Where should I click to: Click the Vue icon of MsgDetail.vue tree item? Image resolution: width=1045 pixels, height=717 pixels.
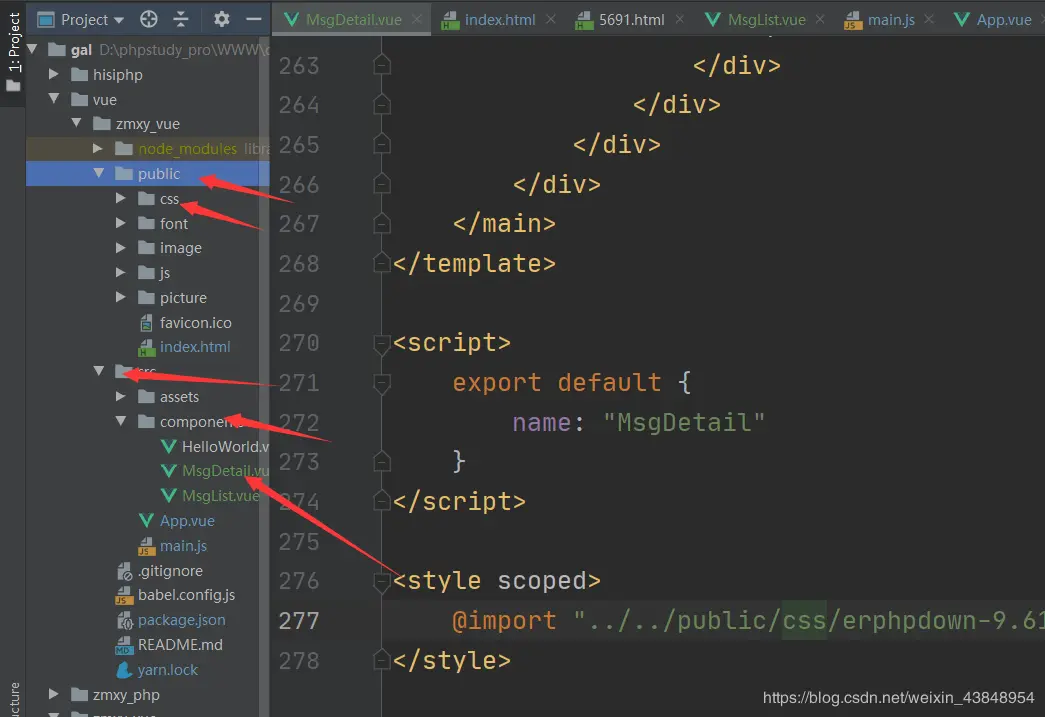click(x=169, y=471)
